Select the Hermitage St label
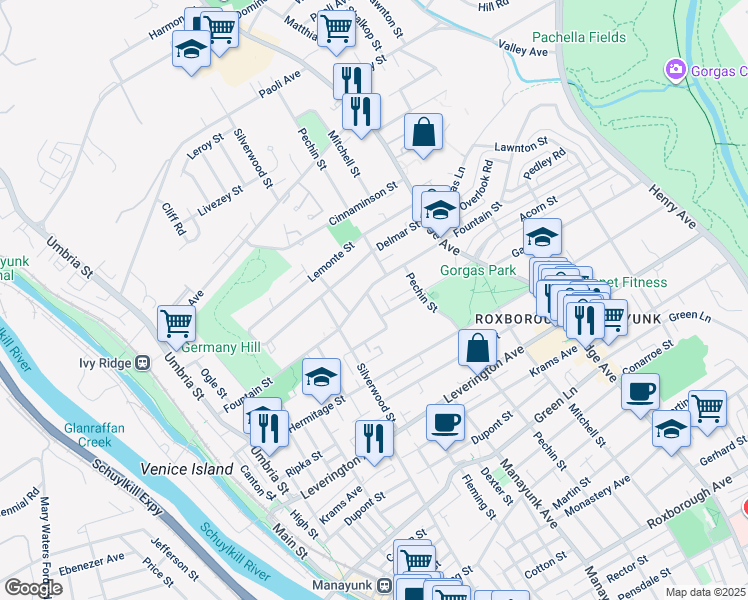 [x=317, y=414]
